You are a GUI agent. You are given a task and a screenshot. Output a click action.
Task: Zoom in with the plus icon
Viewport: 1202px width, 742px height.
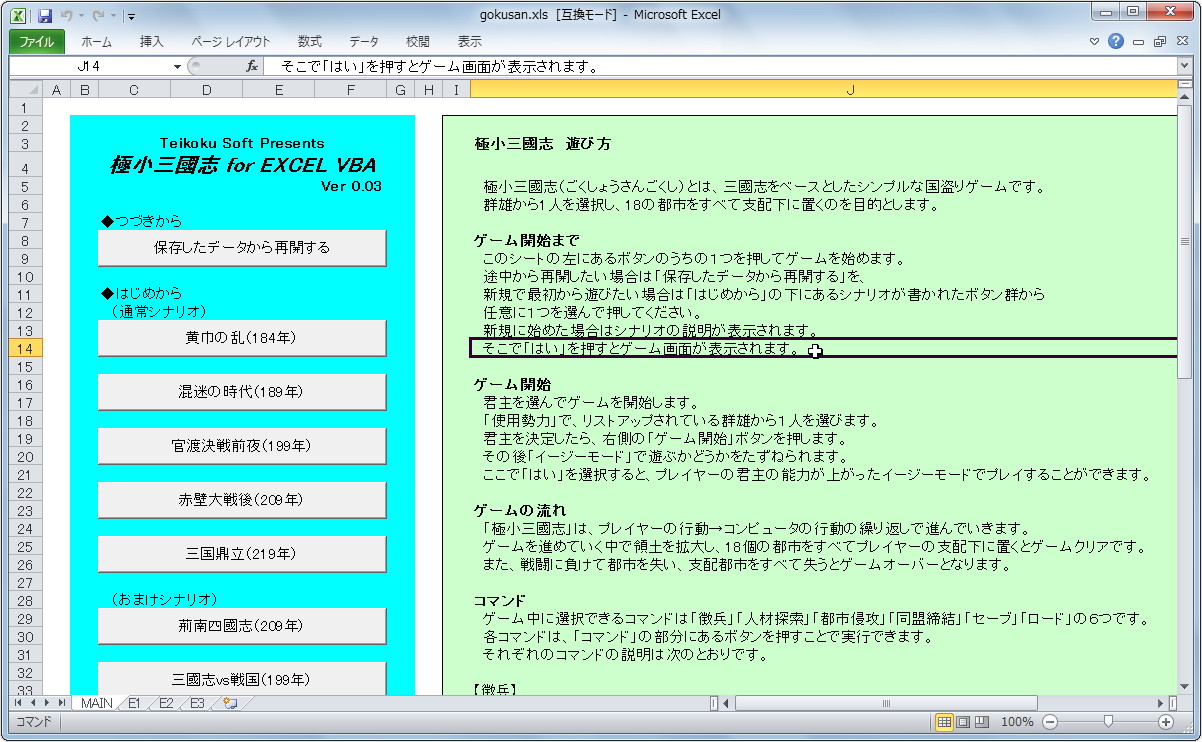(x=1166, y=721)
